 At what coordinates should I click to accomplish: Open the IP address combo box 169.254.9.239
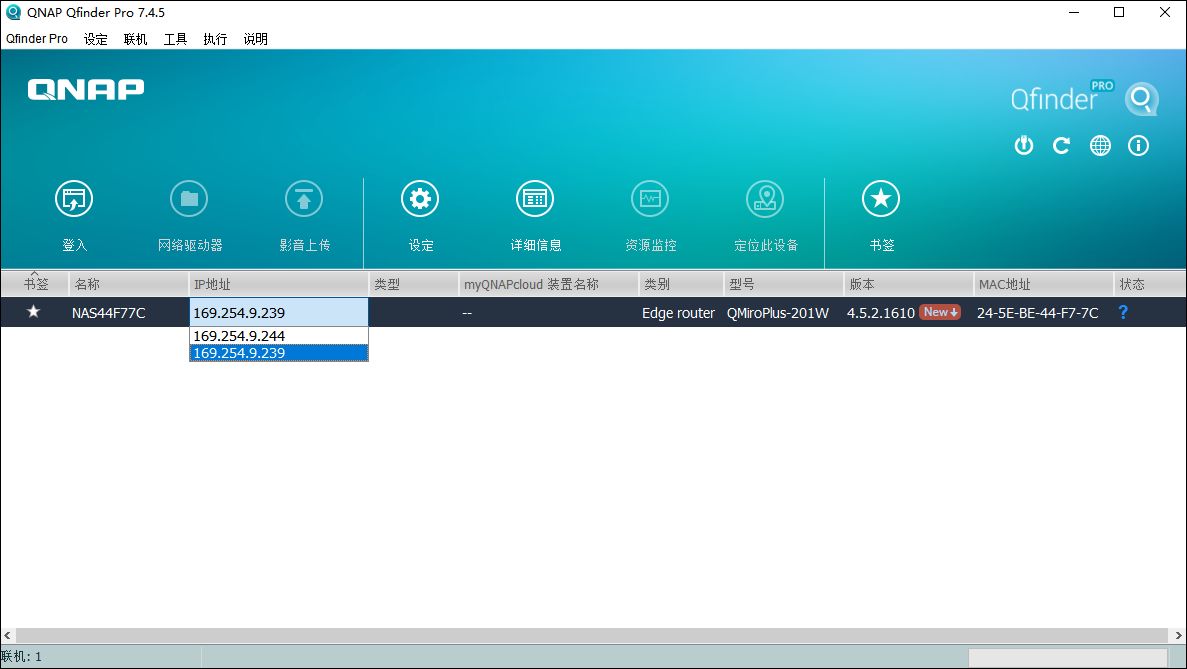279,313
